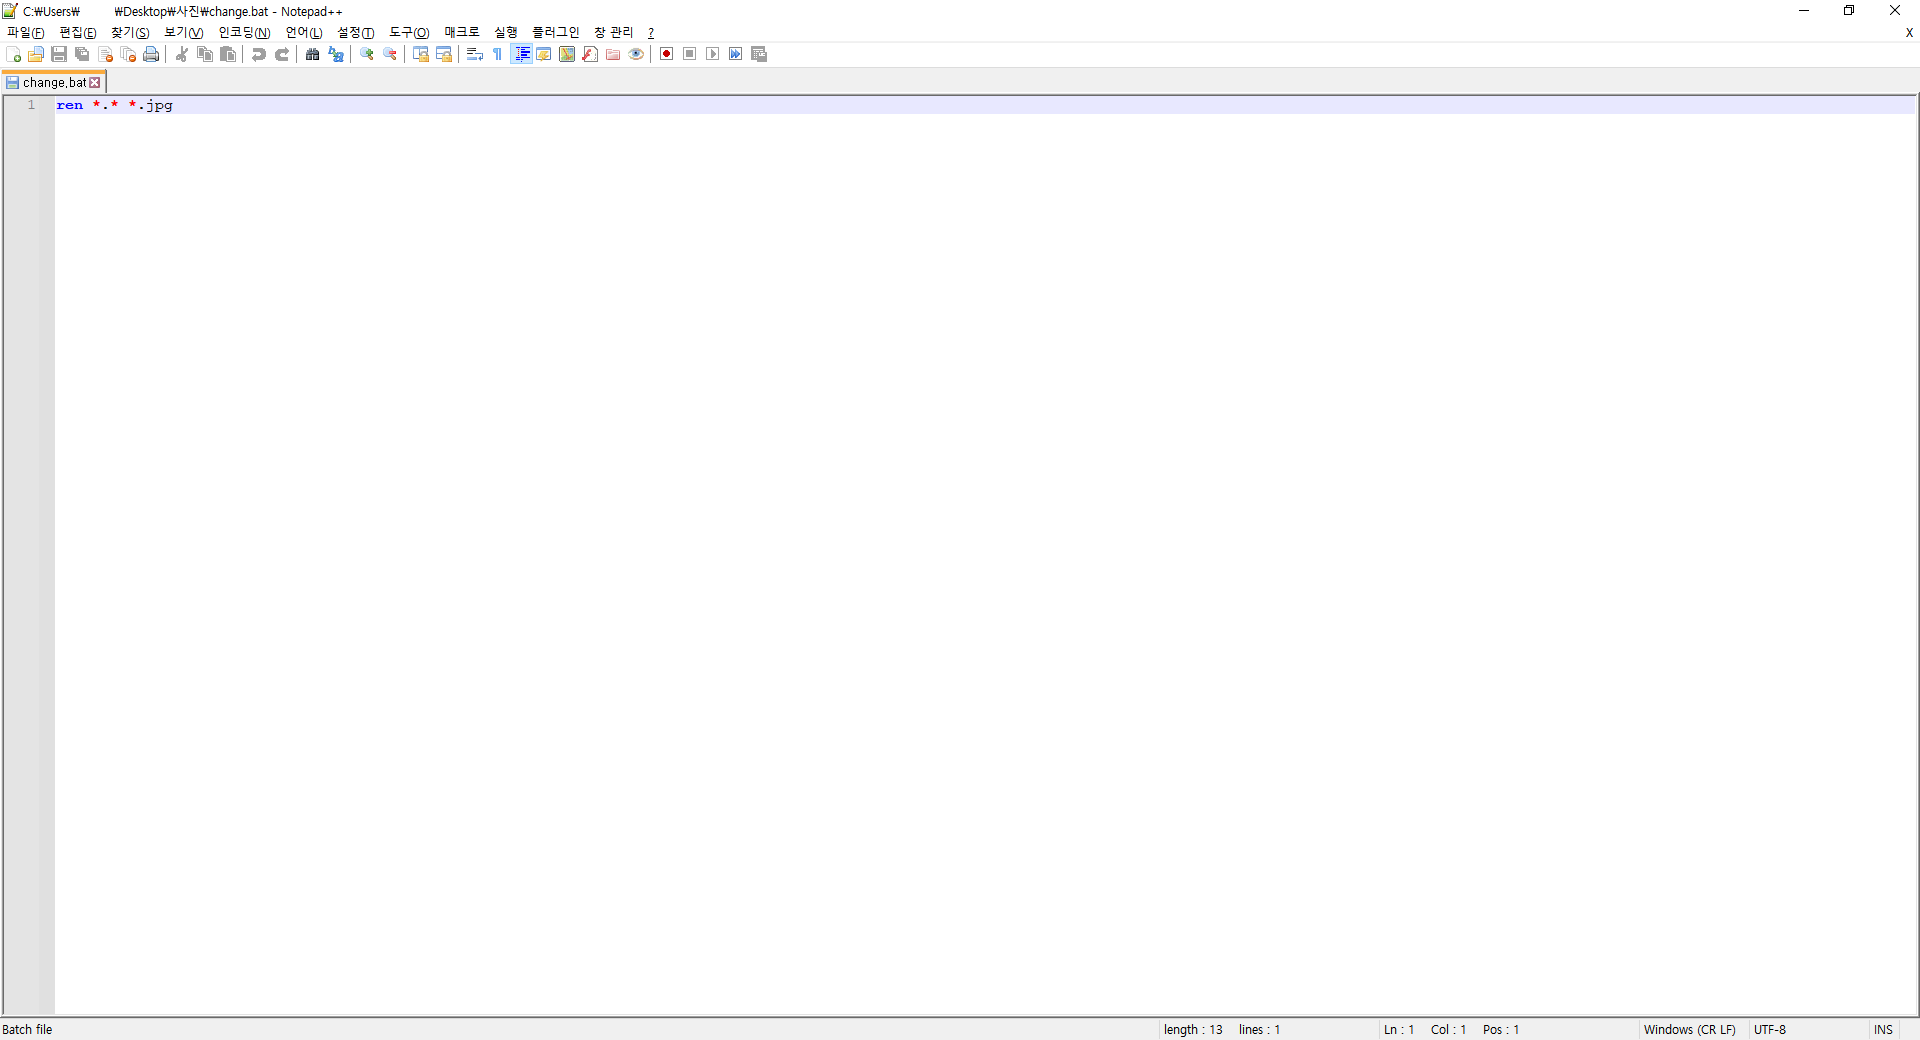Cut selection using scissors icon
This screenshot has width=1920, height=1040.
(x=182, y=54)
